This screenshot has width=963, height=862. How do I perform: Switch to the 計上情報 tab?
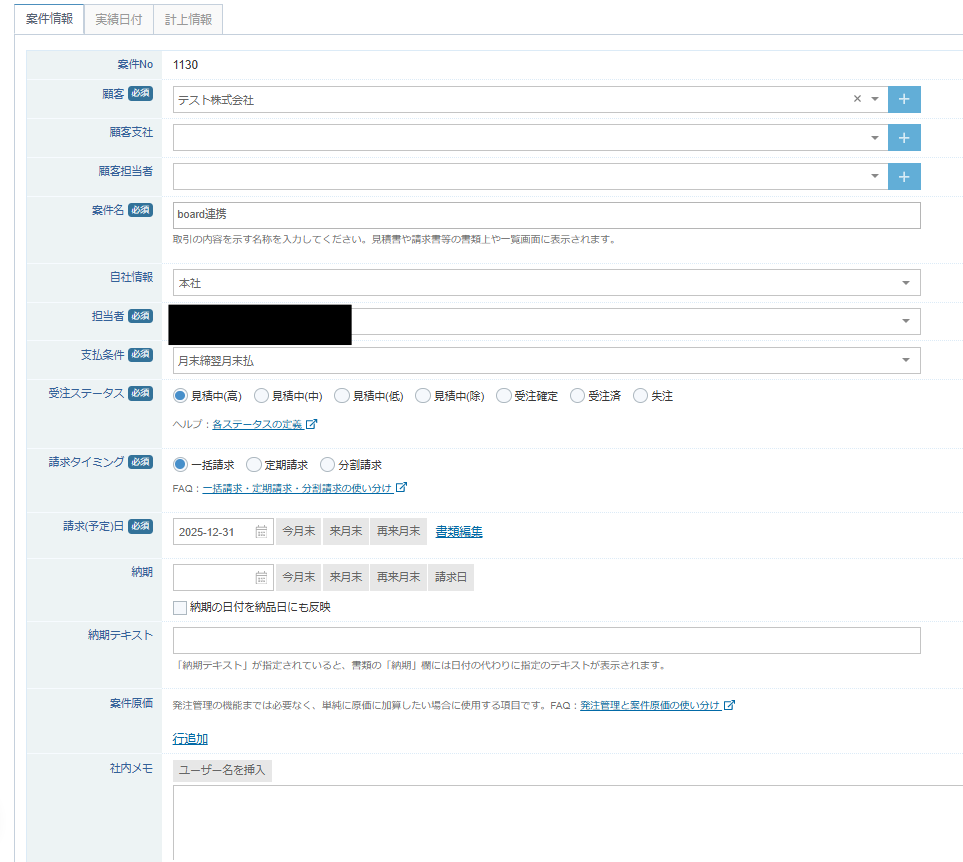tap(188, 20)
